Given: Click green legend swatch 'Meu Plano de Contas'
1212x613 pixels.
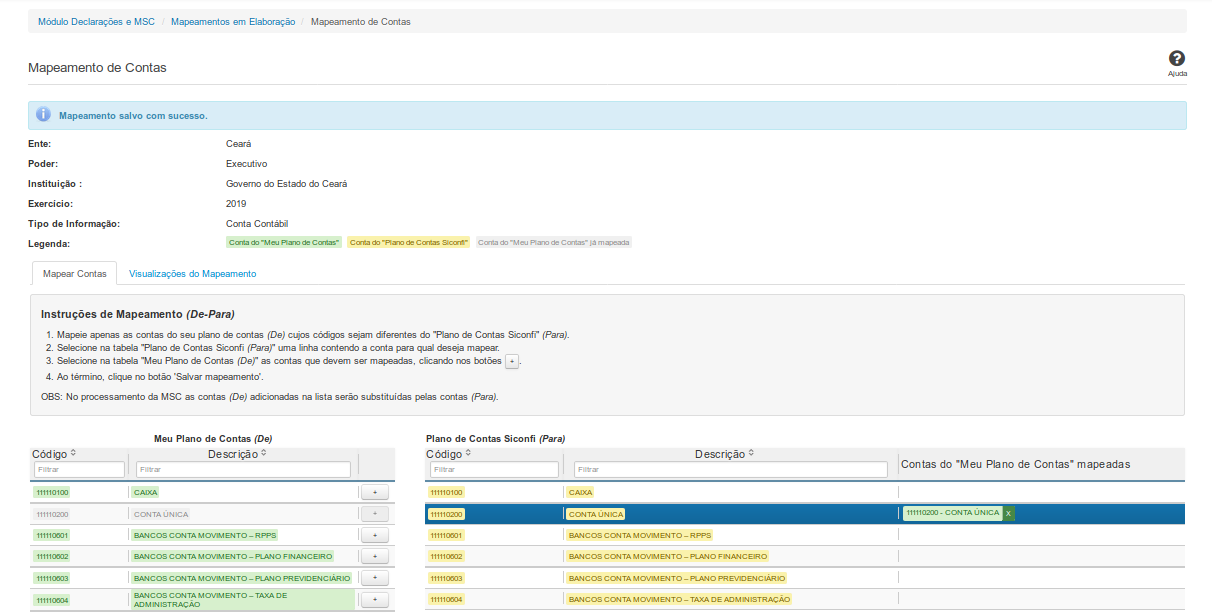Looking at the screenshot, I should tap(284, 242).
